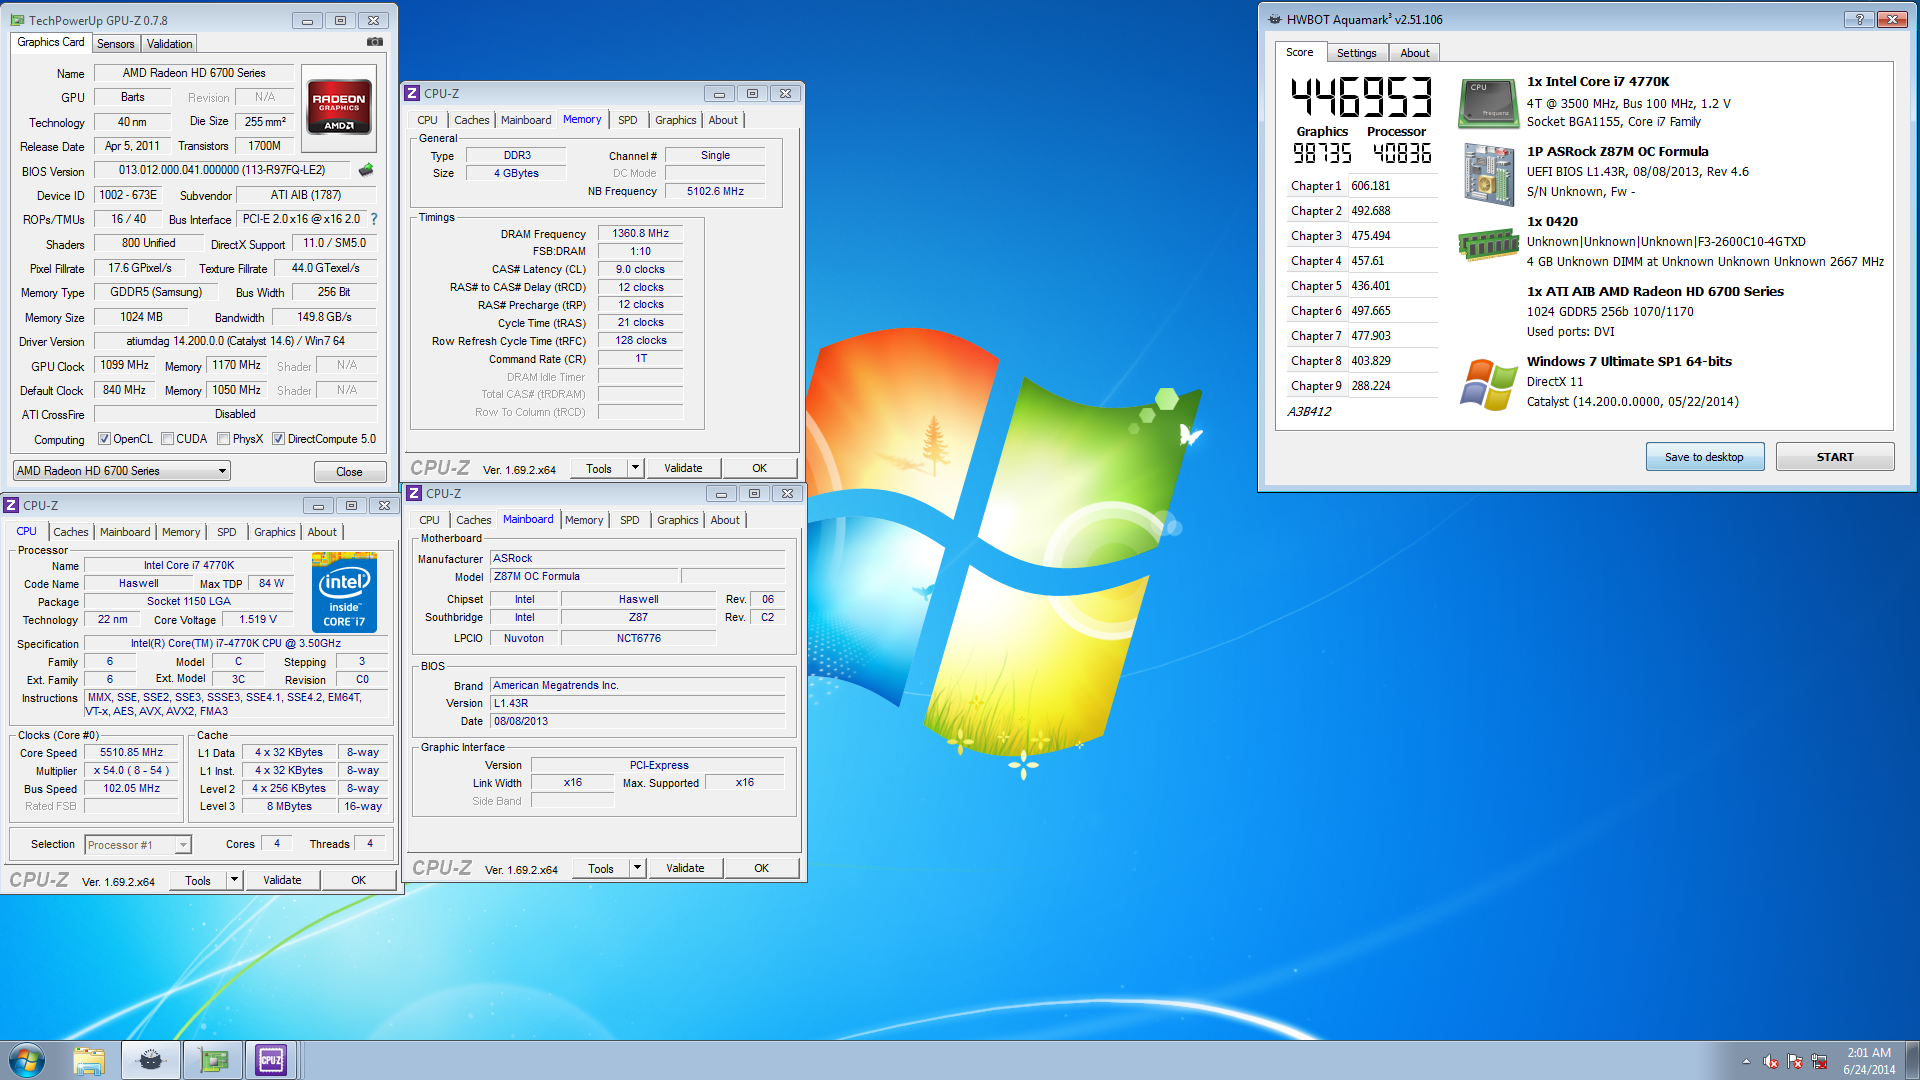
Task: Click the Windows flag icon in Aquamark
Action: point(1488,384)
